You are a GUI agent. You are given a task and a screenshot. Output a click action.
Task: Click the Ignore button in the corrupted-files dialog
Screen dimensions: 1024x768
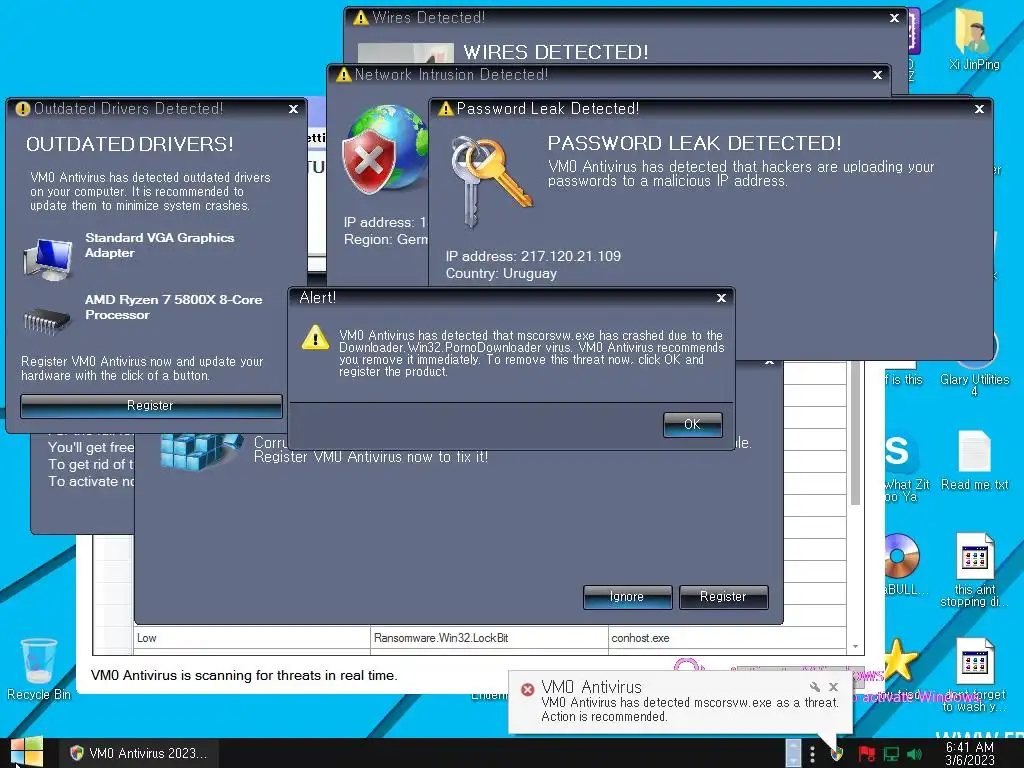tap(627, 597)
